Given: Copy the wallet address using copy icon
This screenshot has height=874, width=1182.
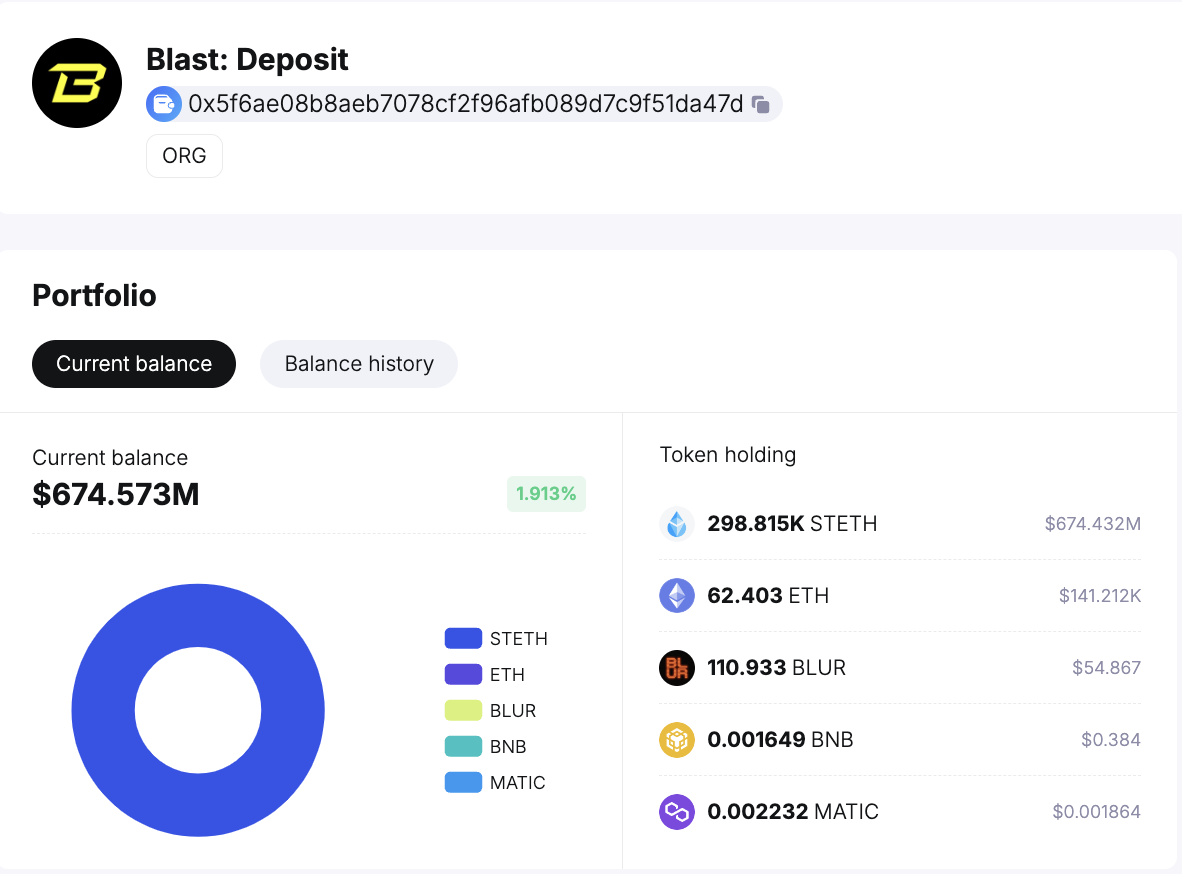Looking at the screenshot, I should 760,103.
